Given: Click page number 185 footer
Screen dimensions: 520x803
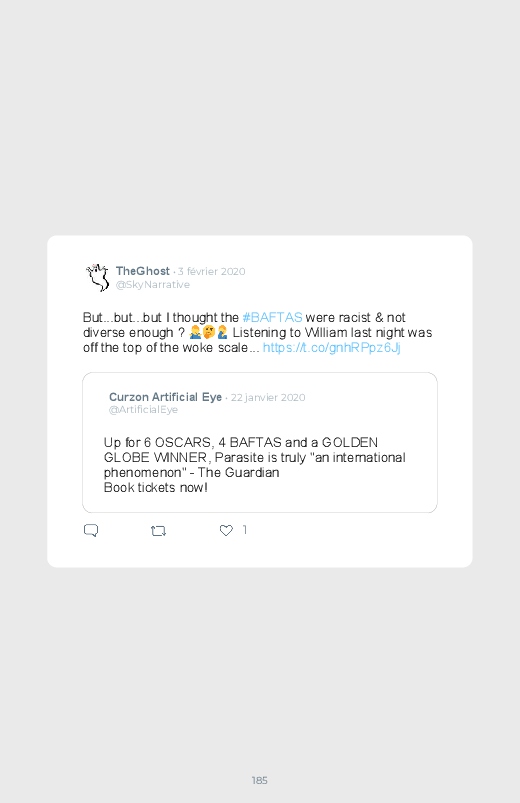Looking at the screenshot, I should (x=260, y=780).
